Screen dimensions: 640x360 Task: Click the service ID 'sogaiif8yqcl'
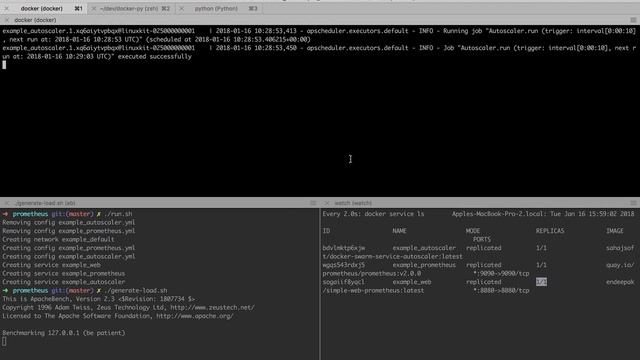click(344, 282)
